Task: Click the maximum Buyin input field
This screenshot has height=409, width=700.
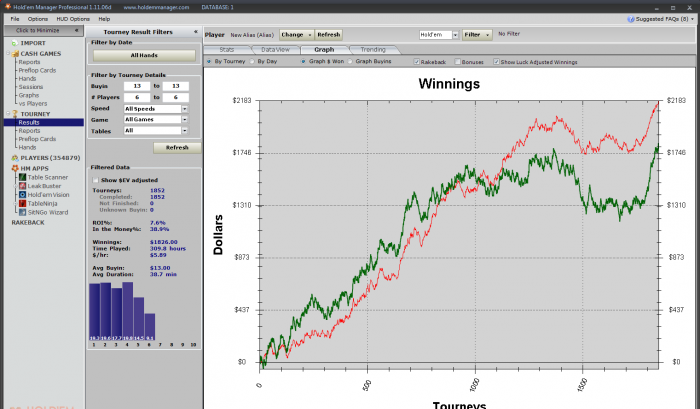Action: (175, 86)
